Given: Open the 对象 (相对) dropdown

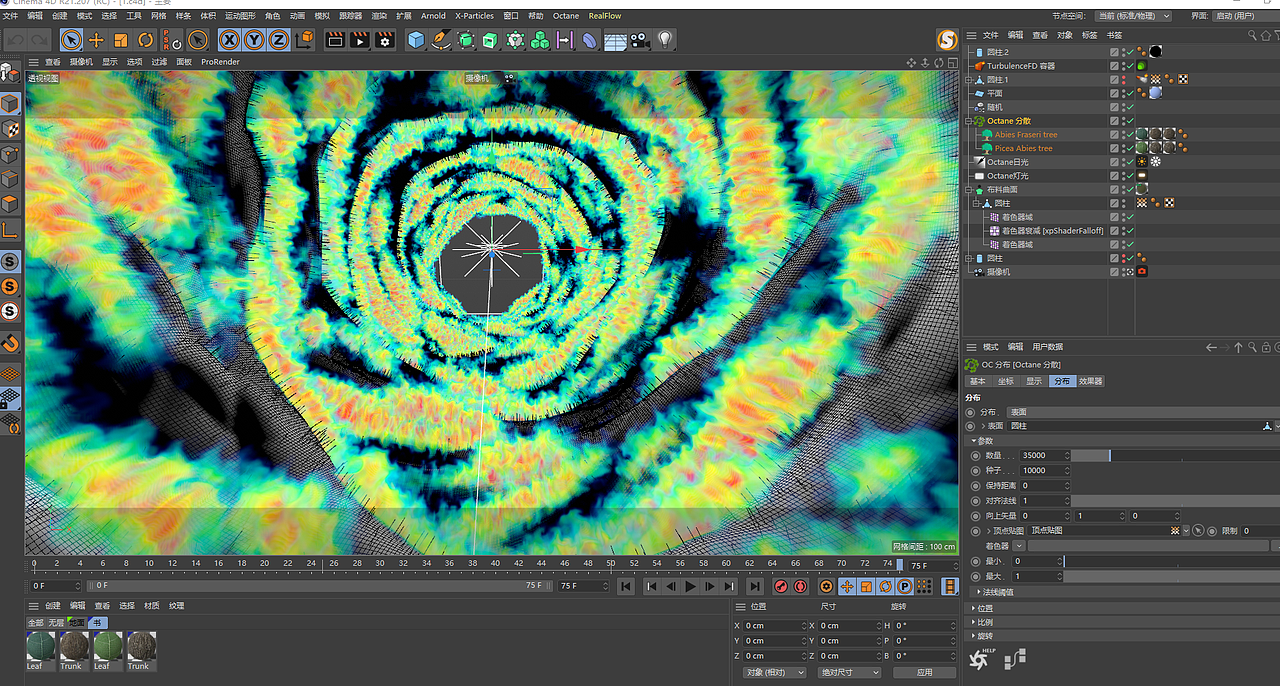Looking at the screenshot, I should pyautogui.click(x=775, y=672).
